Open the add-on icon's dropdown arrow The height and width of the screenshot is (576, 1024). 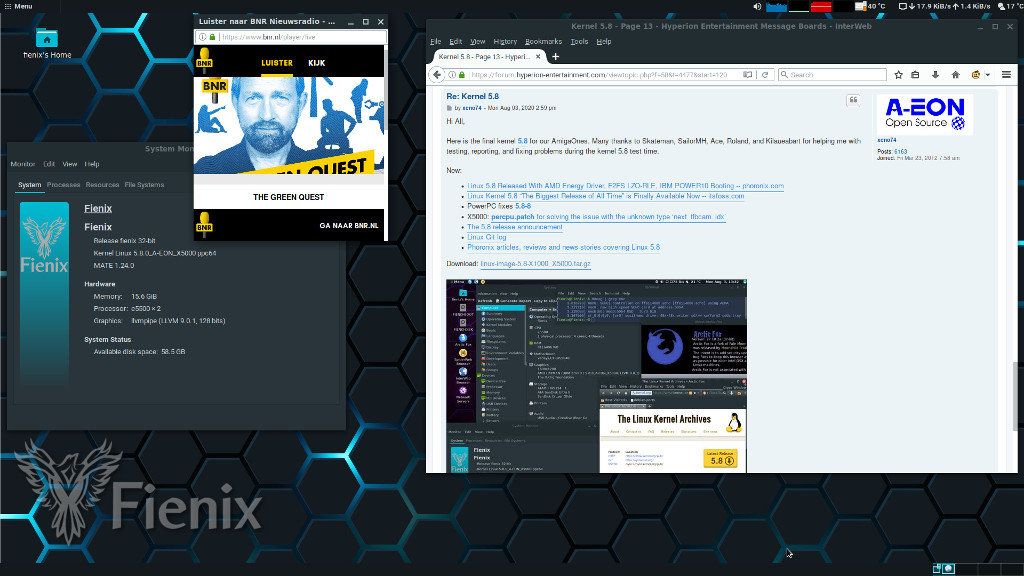click(x=987, y=74)
